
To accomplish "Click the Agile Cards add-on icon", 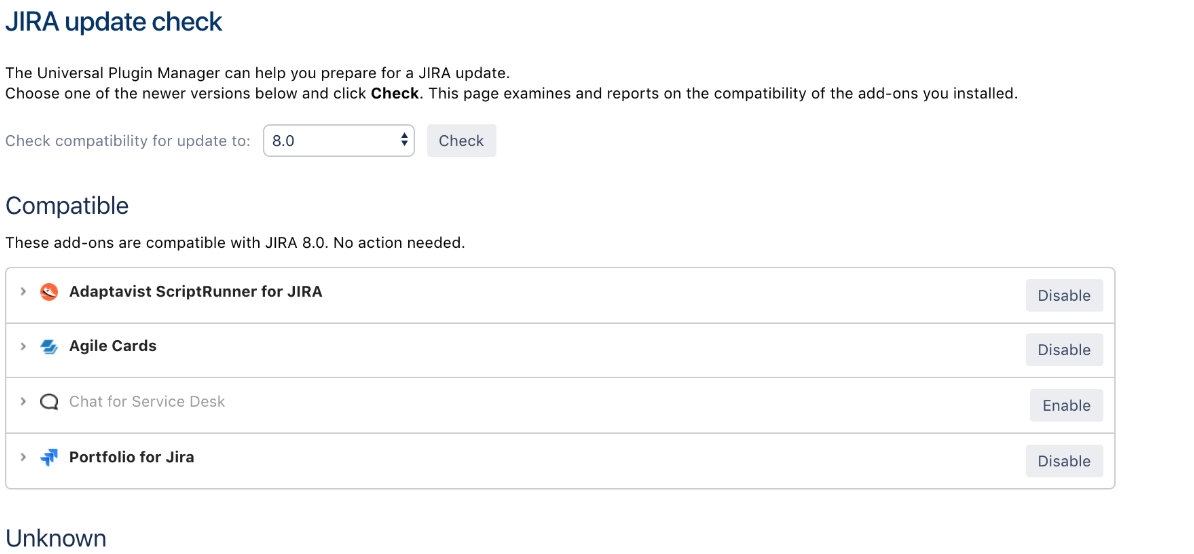I will click(49, 347).
